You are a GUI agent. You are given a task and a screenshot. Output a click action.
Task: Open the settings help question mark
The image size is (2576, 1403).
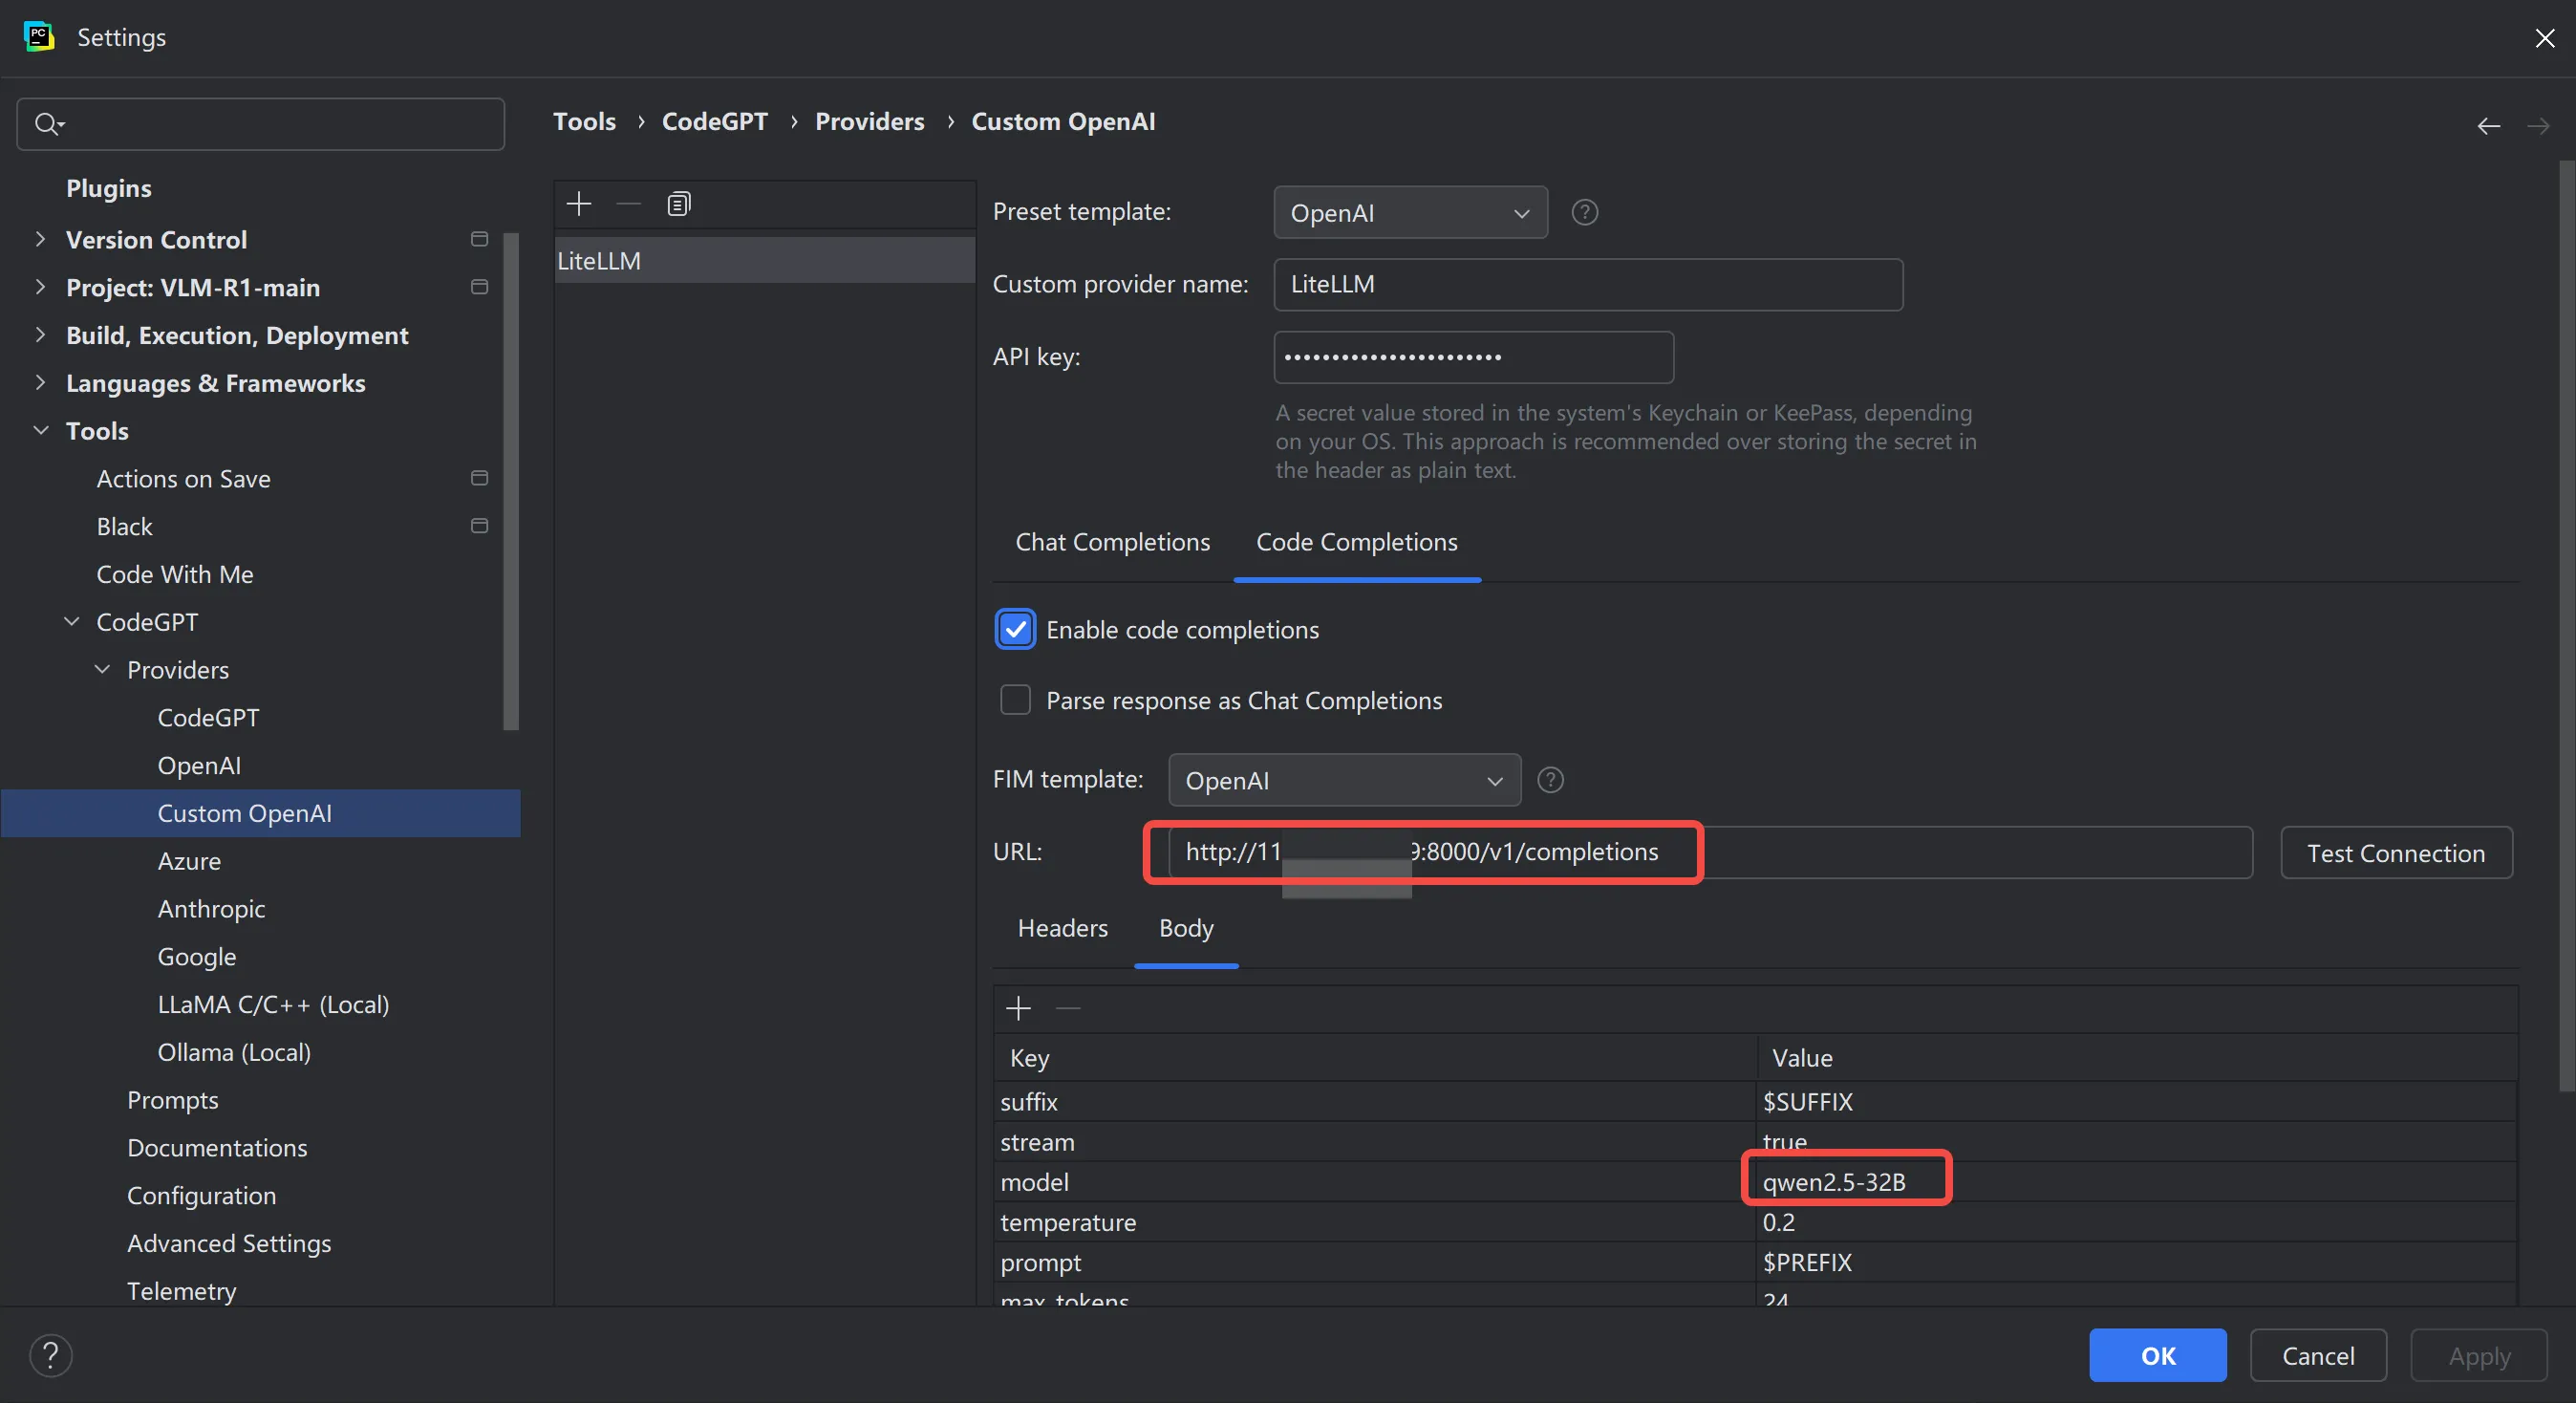click(x=50, y=1356)
